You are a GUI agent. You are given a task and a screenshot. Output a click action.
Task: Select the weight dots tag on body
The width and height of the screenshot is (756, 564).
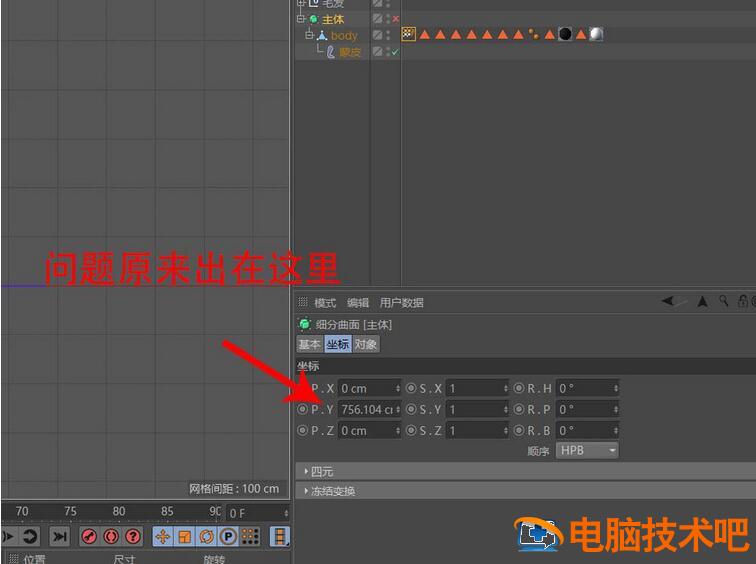click(x=534, y=34)
